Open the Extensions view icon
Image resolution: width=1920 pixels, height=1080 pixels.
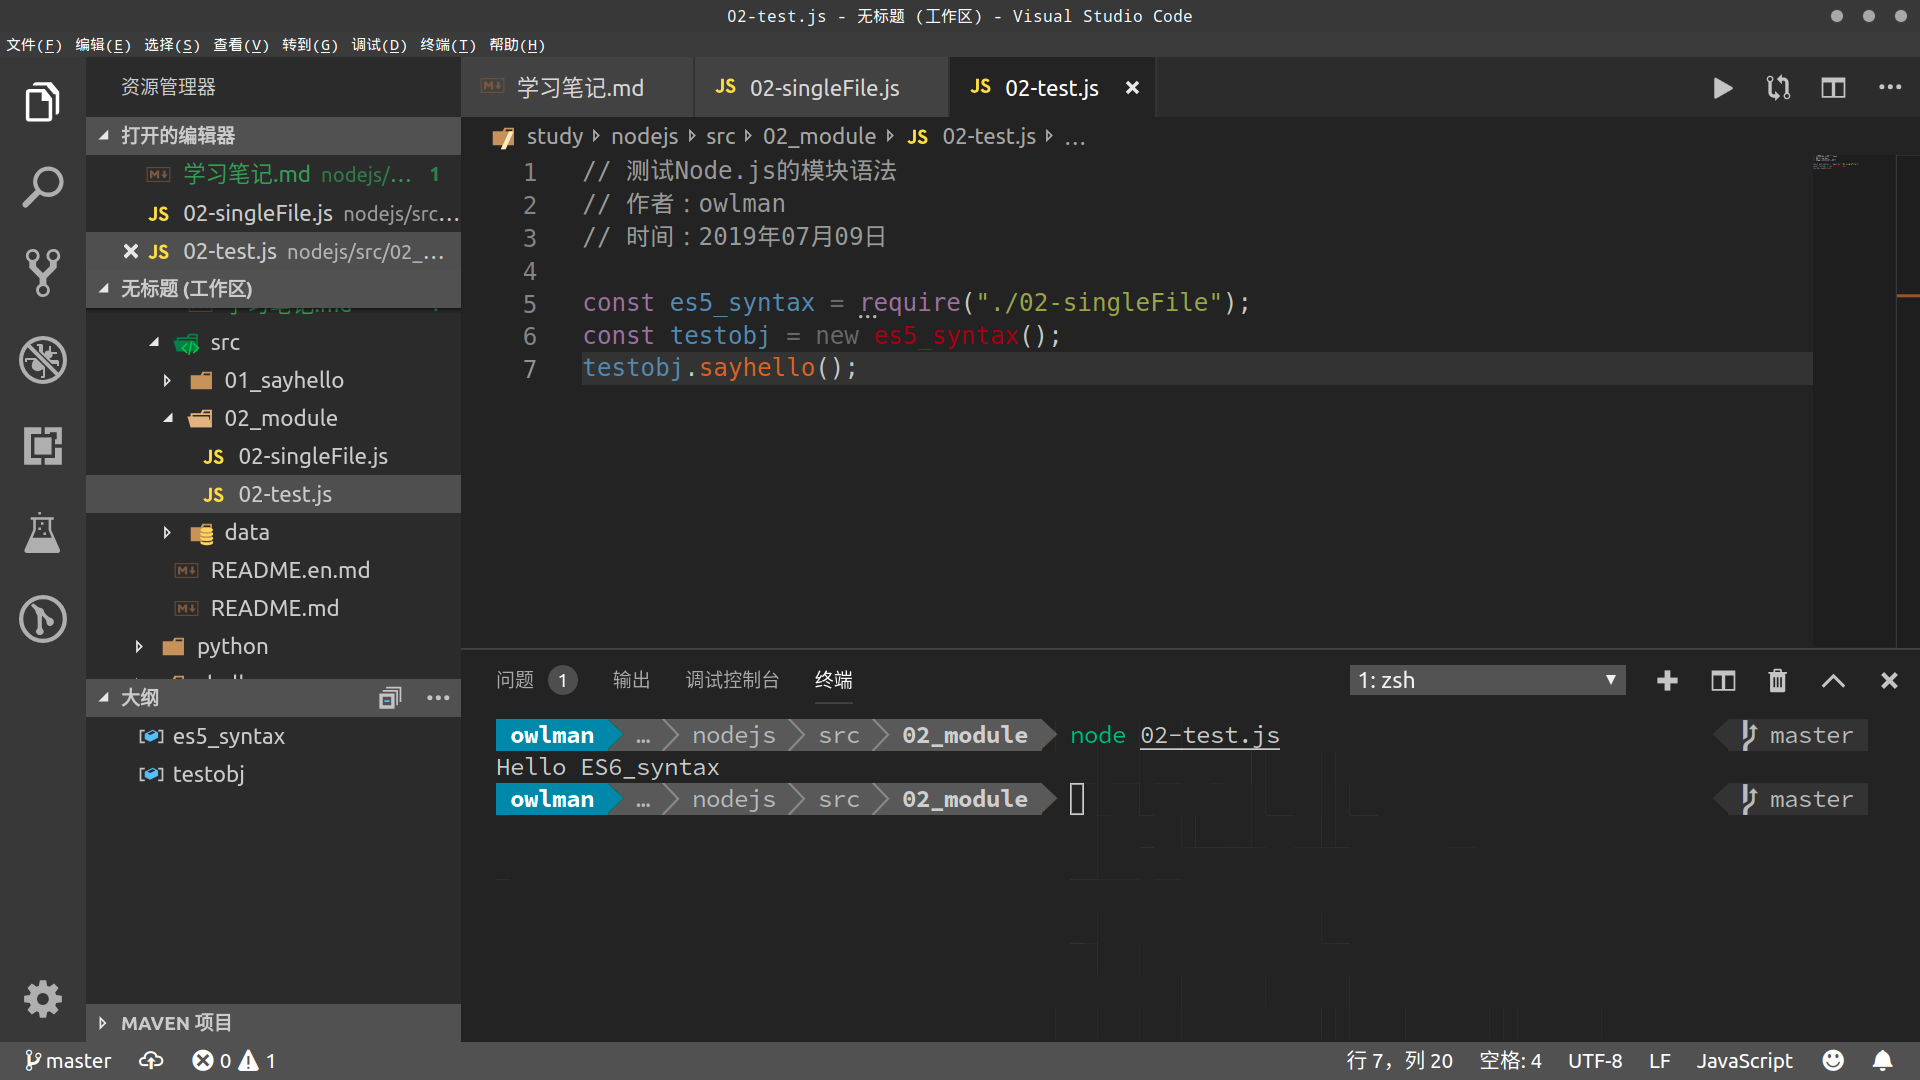pyautogui.click(x=42, y=445)
